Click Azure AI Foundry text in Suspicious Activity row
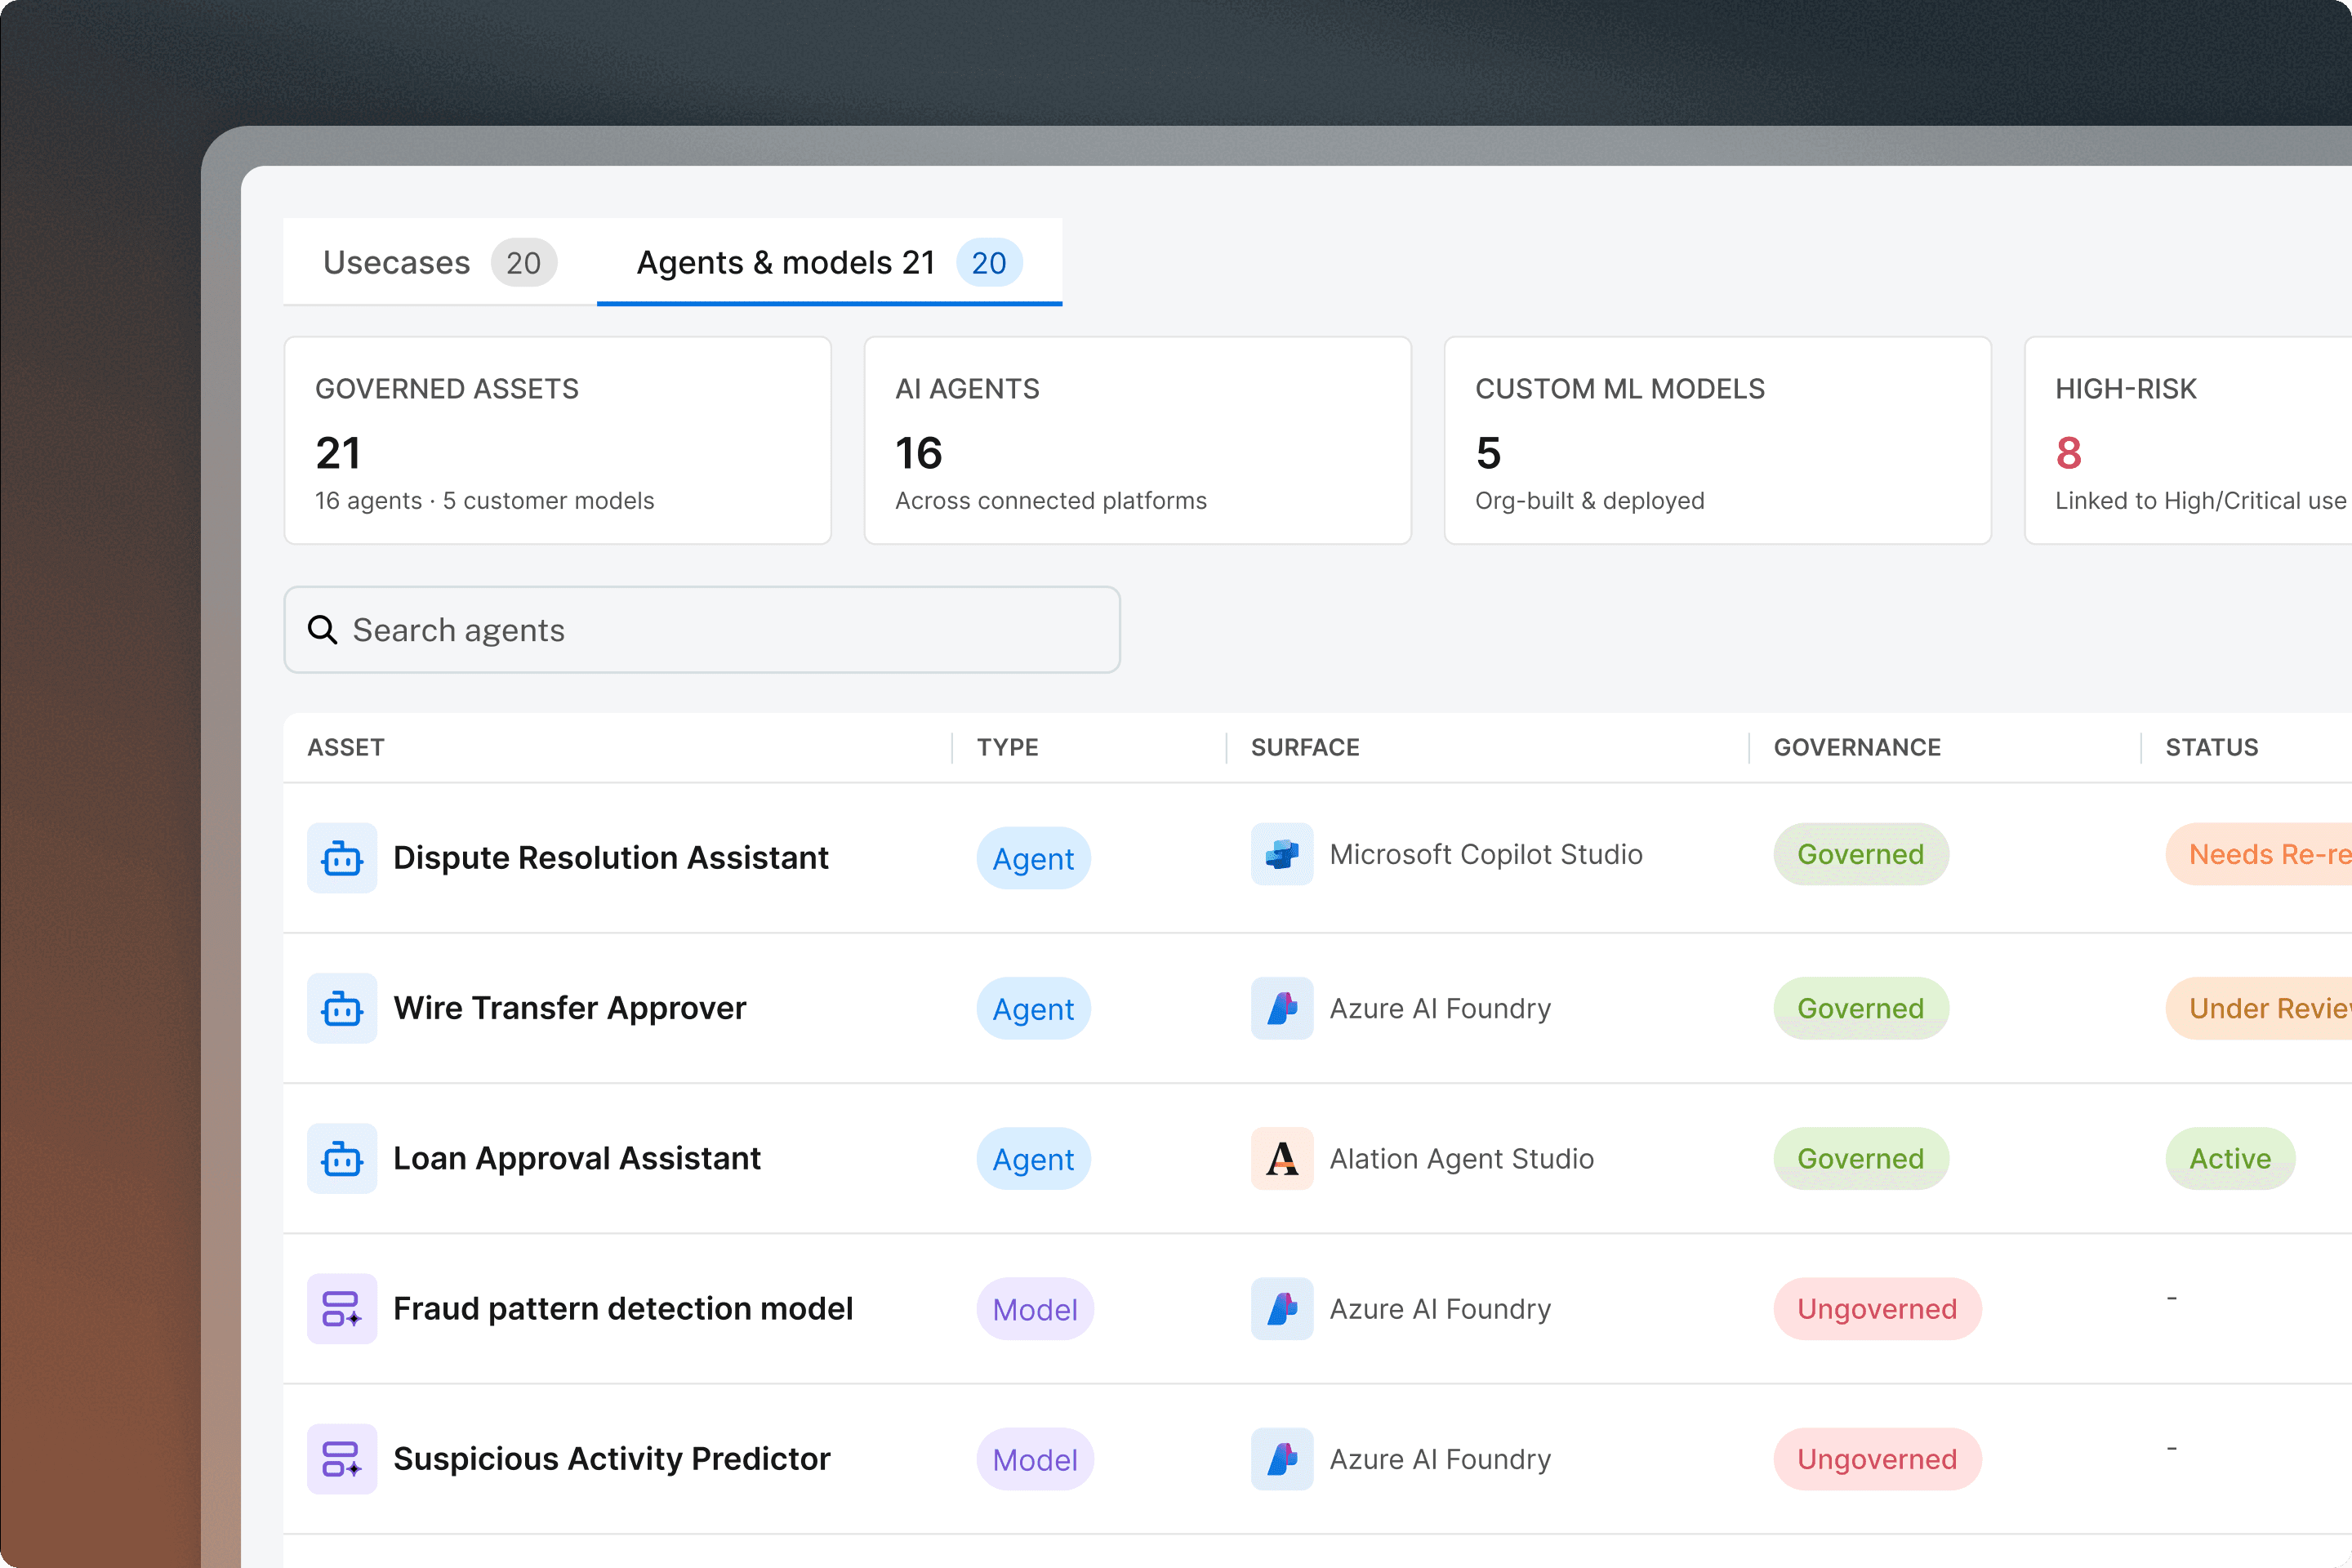The width and height of the screenshot is (2352, 1568). tap(1440, 1459)
